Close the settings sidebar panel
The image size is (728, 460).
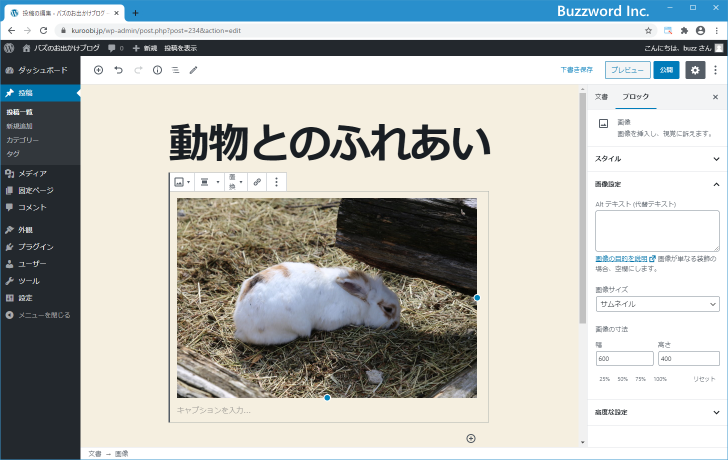pyautogui.click(x=715, y=97)
